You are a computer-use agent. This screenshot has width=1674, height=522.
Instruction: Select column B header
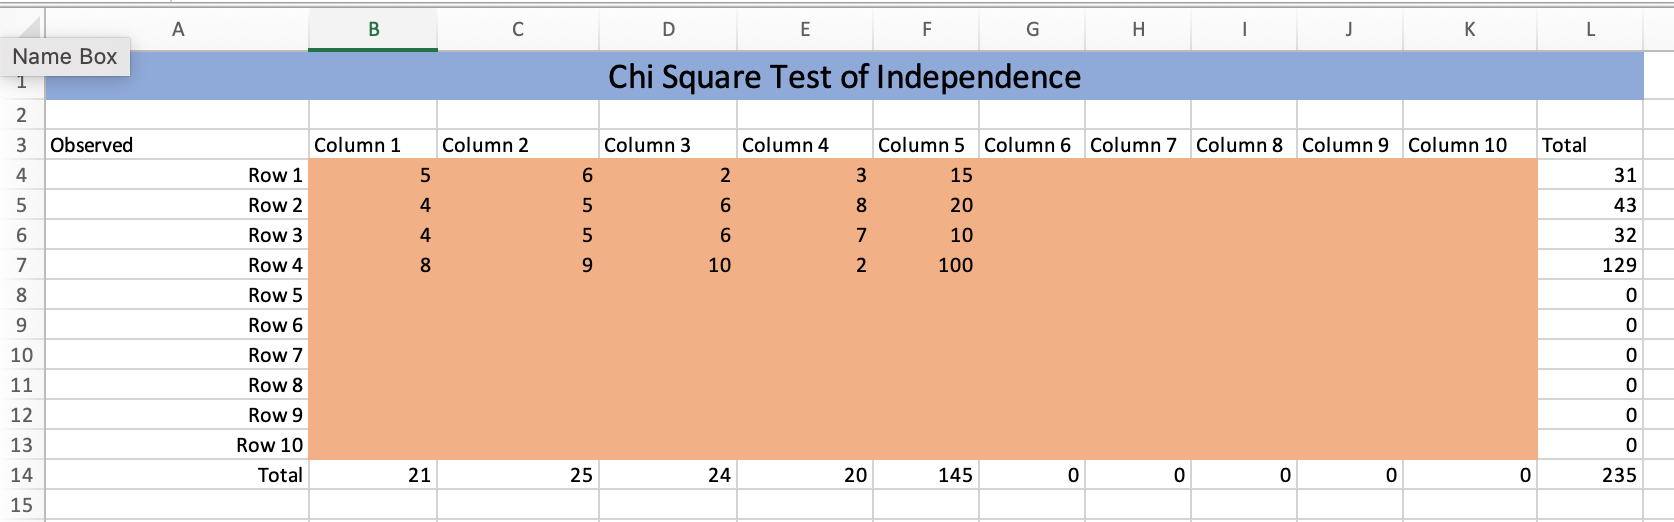pos(373,30)
